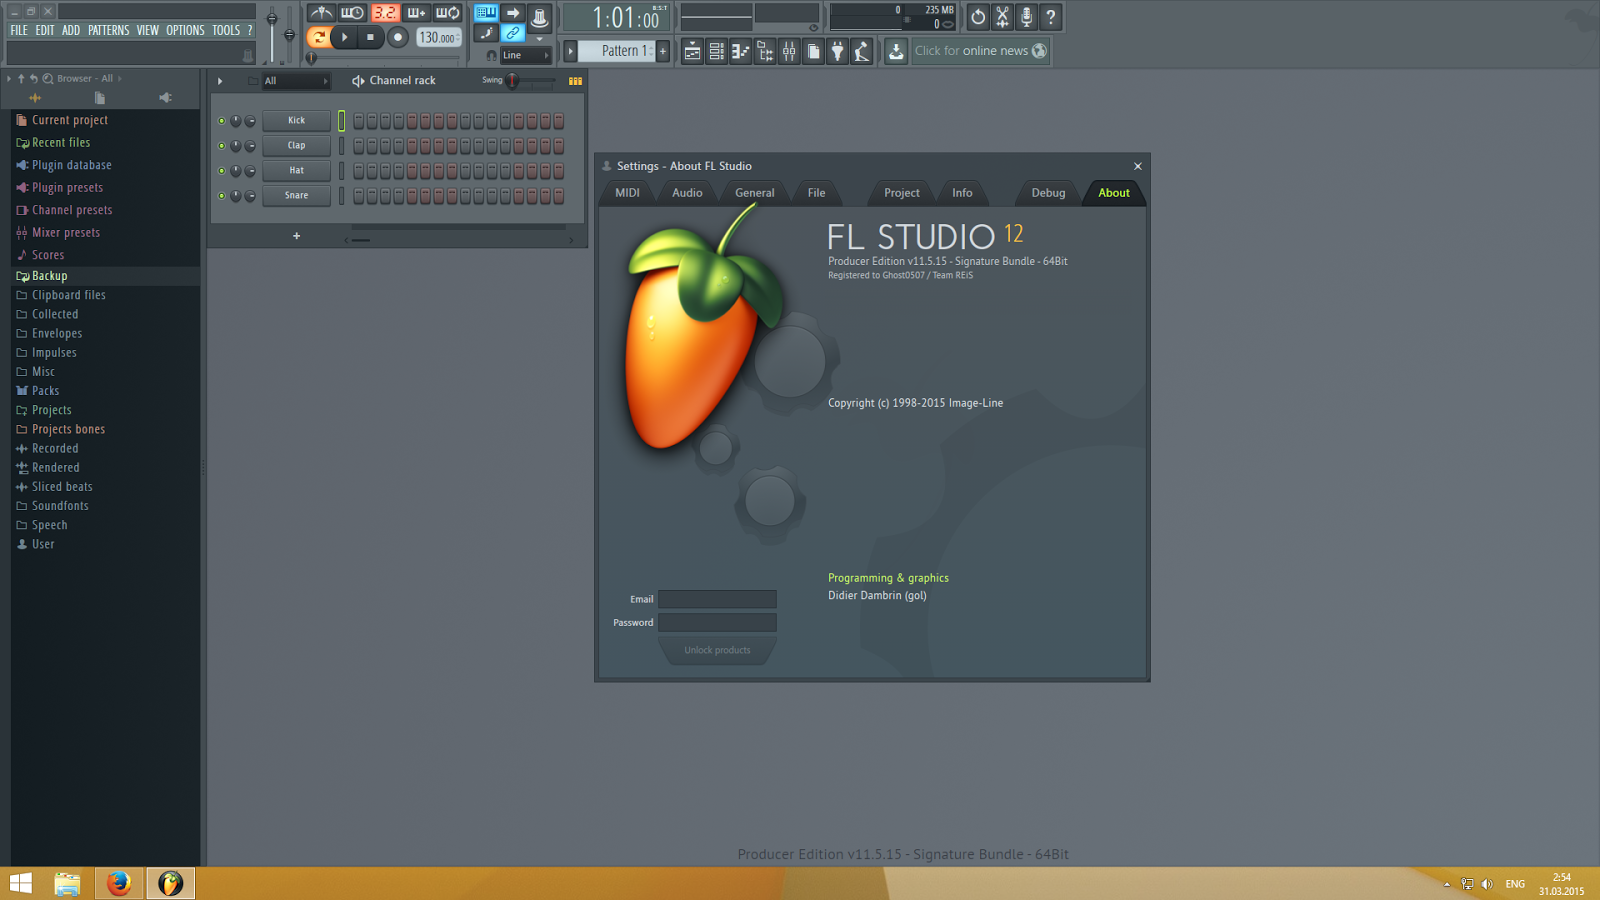Click the Password input field
Screen dimensions: 1600x900
click(x=717, y=622)
